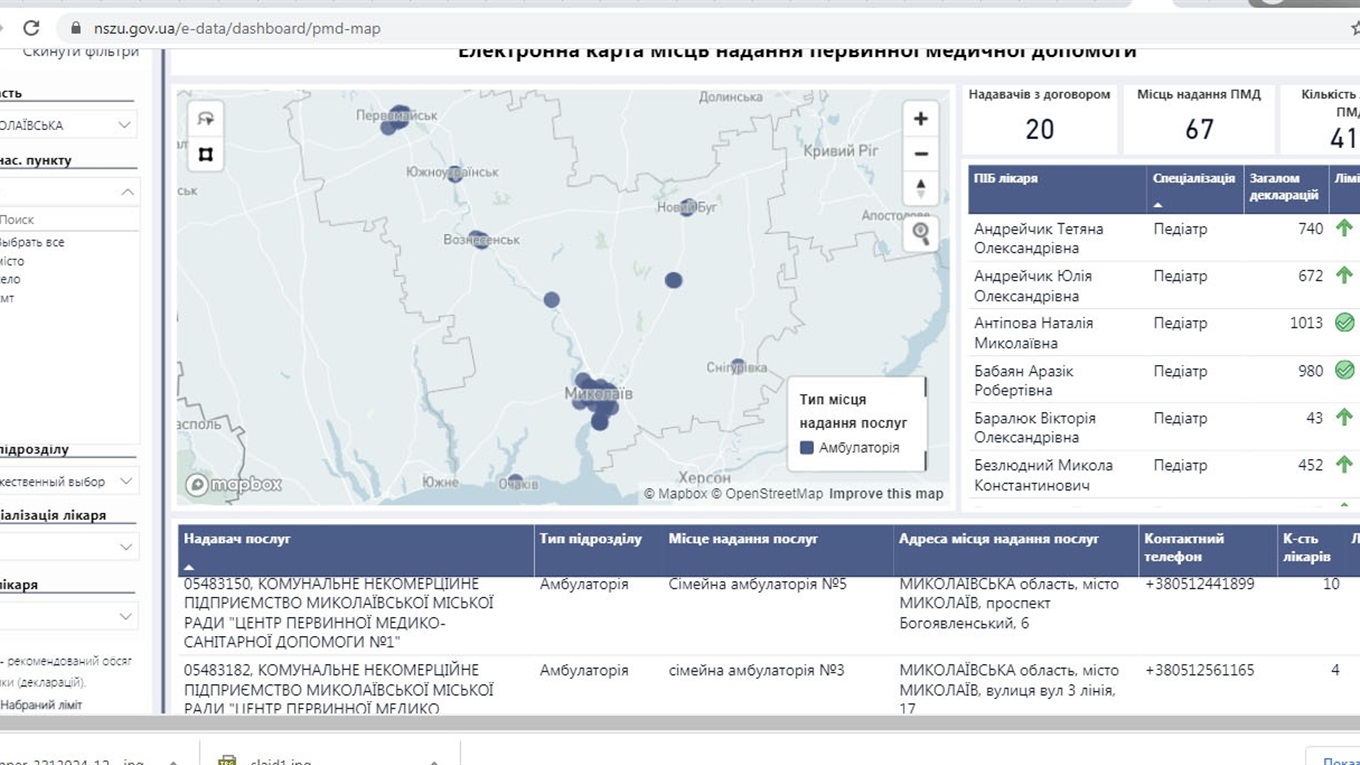
Task: Open the Спеціалізація лікаря dropdown
Action: tap(68, 547)
